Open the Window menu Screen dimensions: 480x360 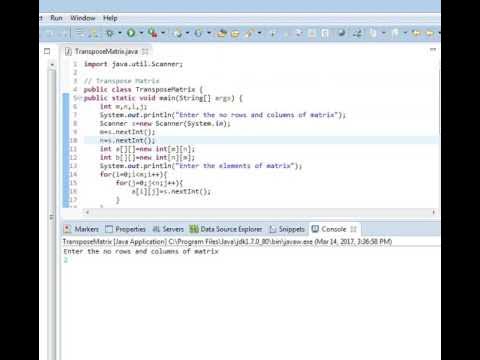[83, 18]
